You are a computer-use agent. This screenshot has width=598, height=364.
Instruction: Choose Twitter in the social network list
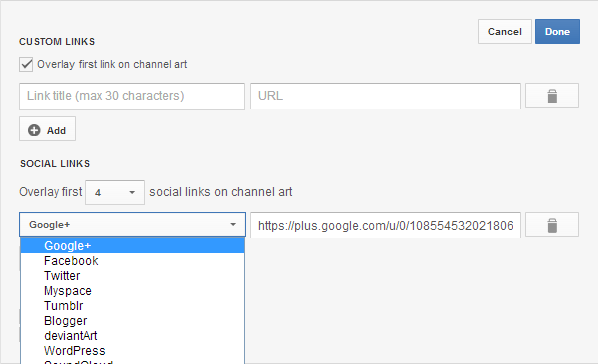tap(132, 276)
